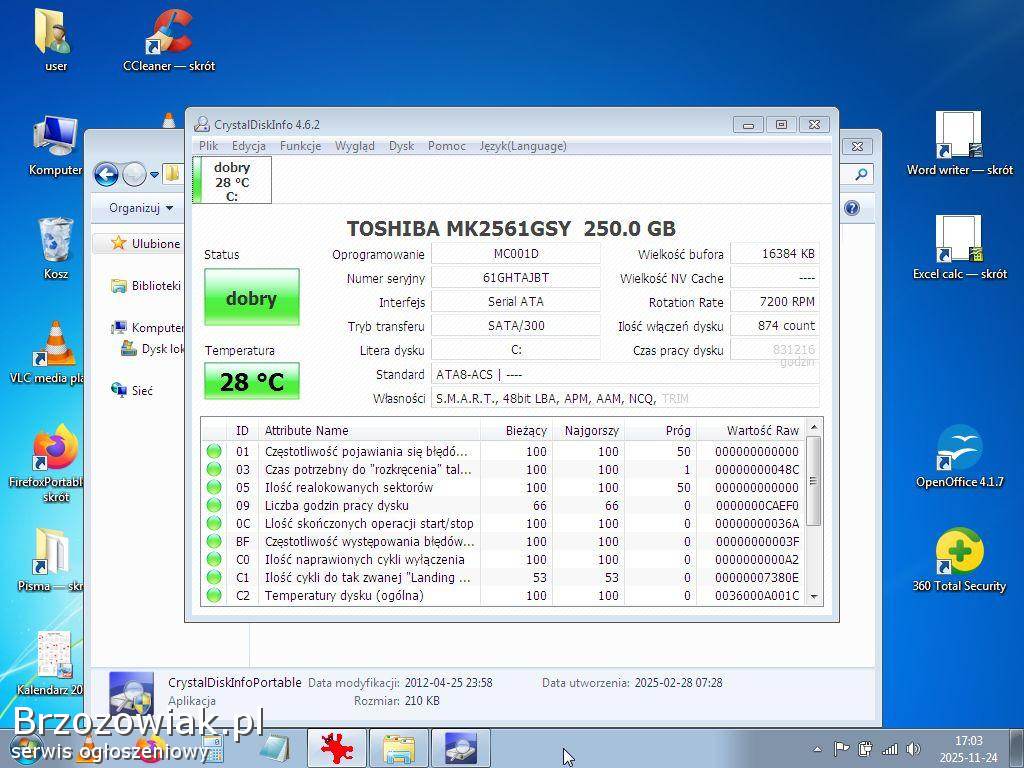Open the Kosz recycle bin icon
1024x768 pixels.
(55, 242)
